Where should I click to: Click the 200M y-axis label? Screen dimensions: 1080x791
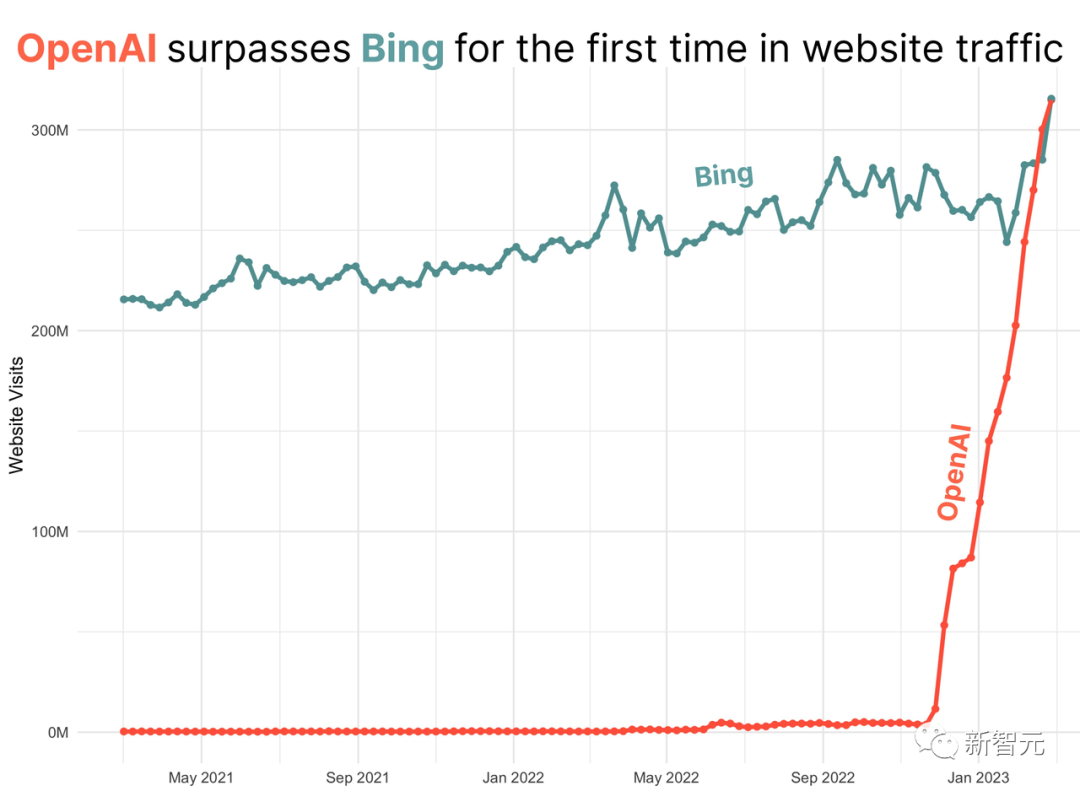coord(50,331)
